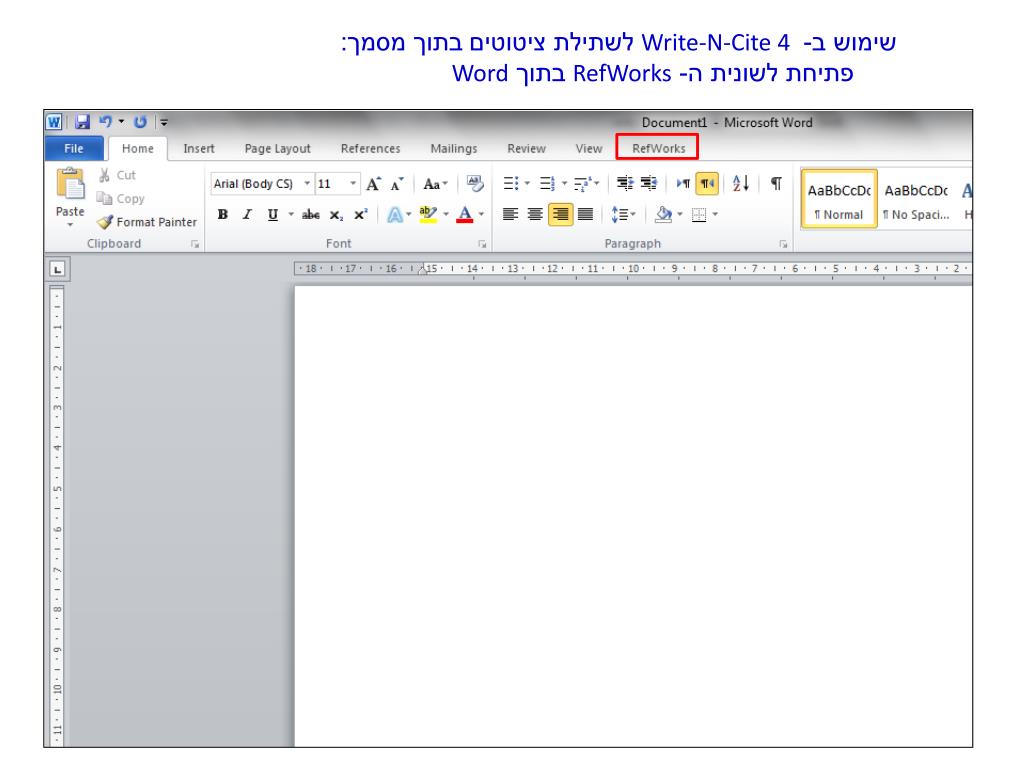The image size is (1024, 768).
Task: Open the font name dropdown Arial (Body CS)
Action: (307, 184)
